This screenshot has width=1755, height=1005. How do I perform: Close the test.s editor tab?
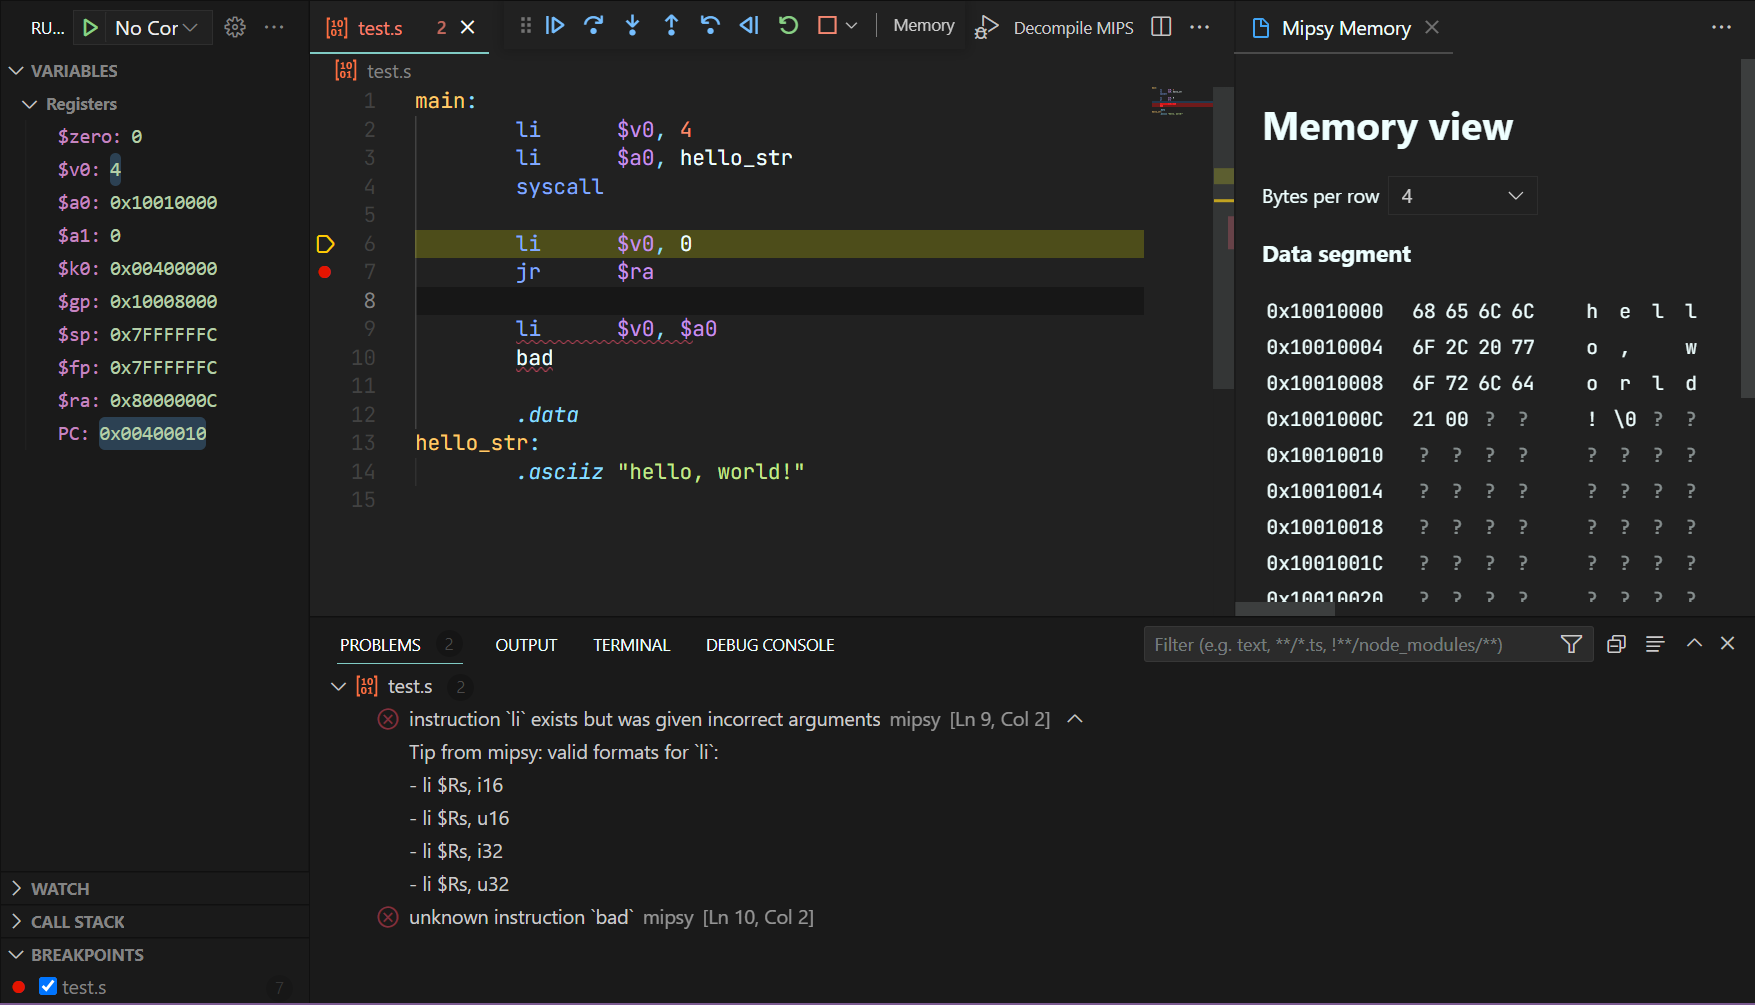468,28
